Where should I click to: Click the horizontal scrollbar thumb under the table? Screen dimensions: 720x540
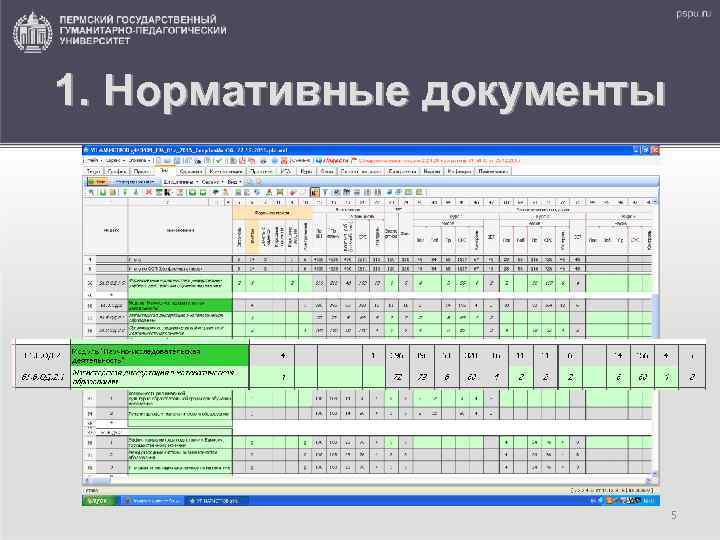click(99, 480)
